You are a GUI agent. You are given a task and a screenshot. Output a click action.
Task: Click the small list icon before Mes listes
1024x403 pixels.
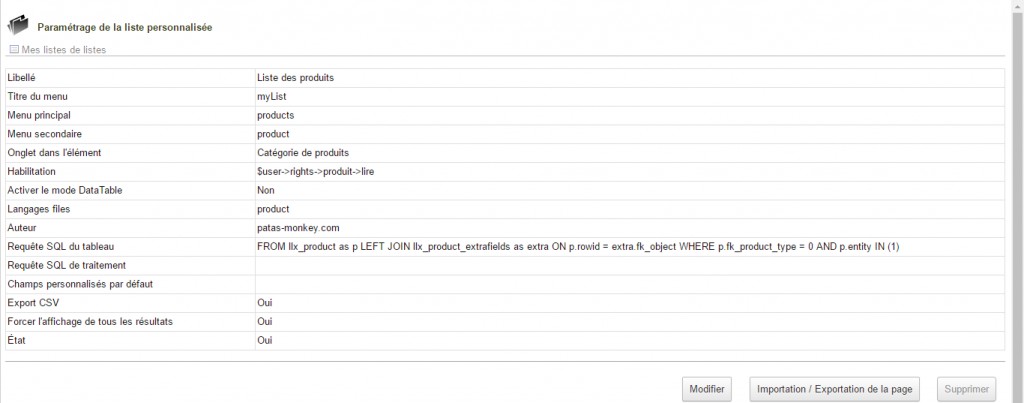coord(14,49)
